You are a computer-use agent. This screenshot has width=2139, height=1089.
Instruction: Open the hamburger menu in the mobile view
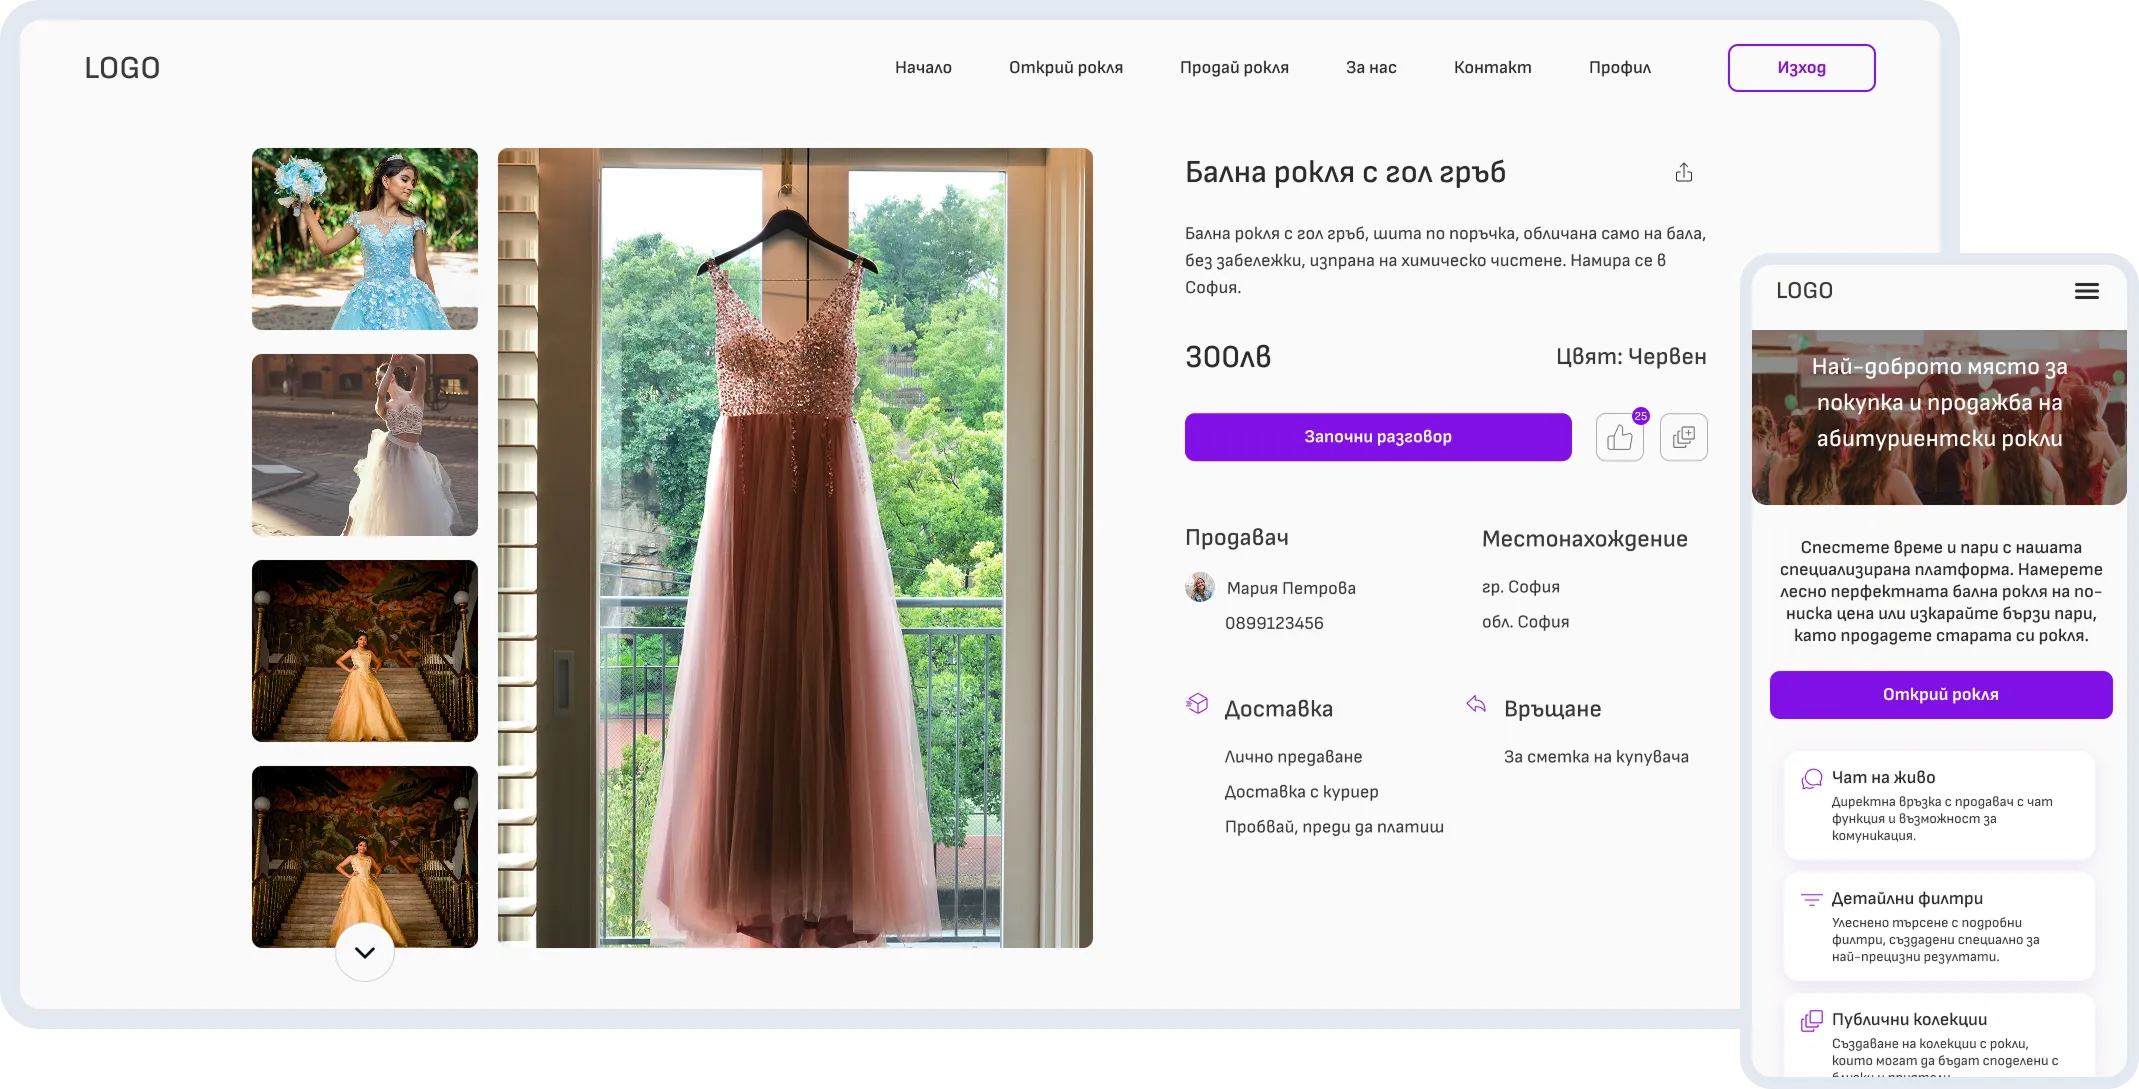tap(2087, 291)
